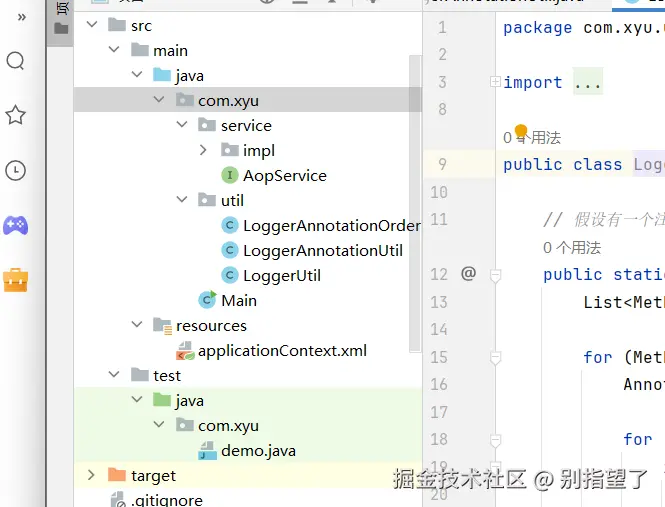Screen dimensions: 665x507
Task: Open LoggerAnnotationUtil class file
Action: (323, 251)
